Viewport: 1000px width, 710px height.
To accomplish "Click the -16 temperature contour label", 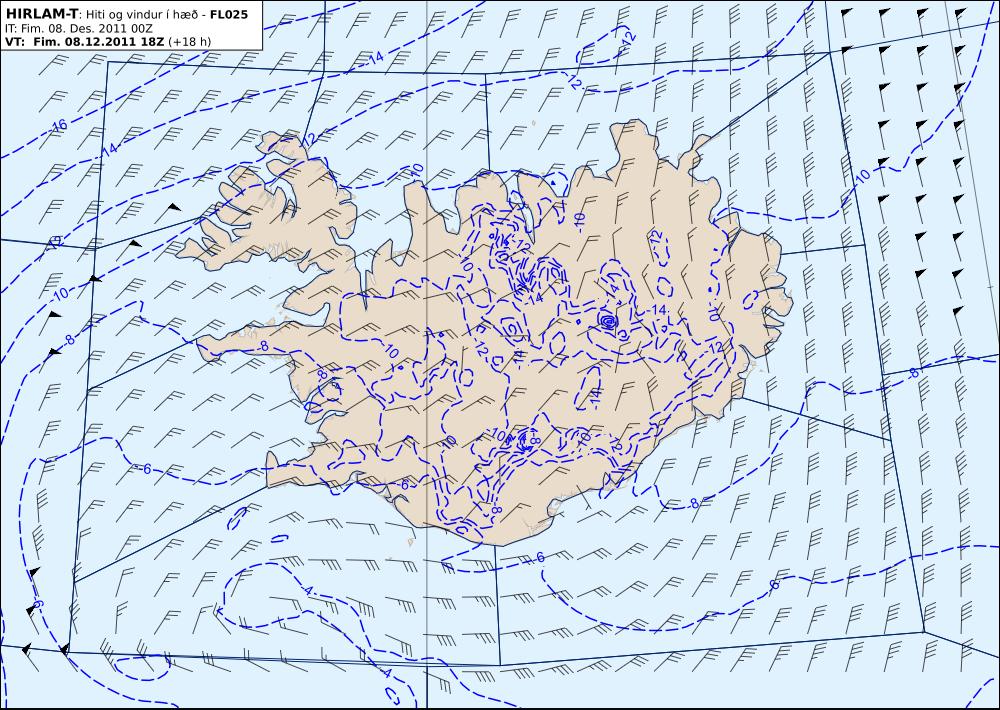I will pyautogui.click(x=59, y=126).
